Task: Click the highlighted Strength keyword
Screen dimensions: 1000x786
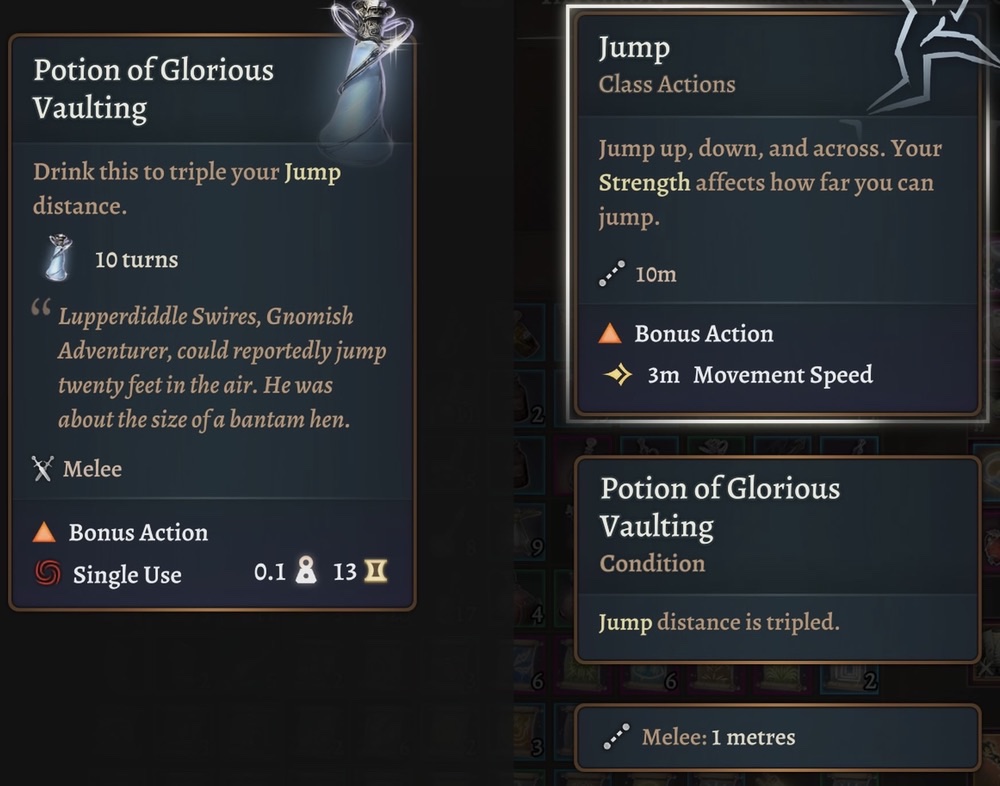Action: click(x=644, y=183)
